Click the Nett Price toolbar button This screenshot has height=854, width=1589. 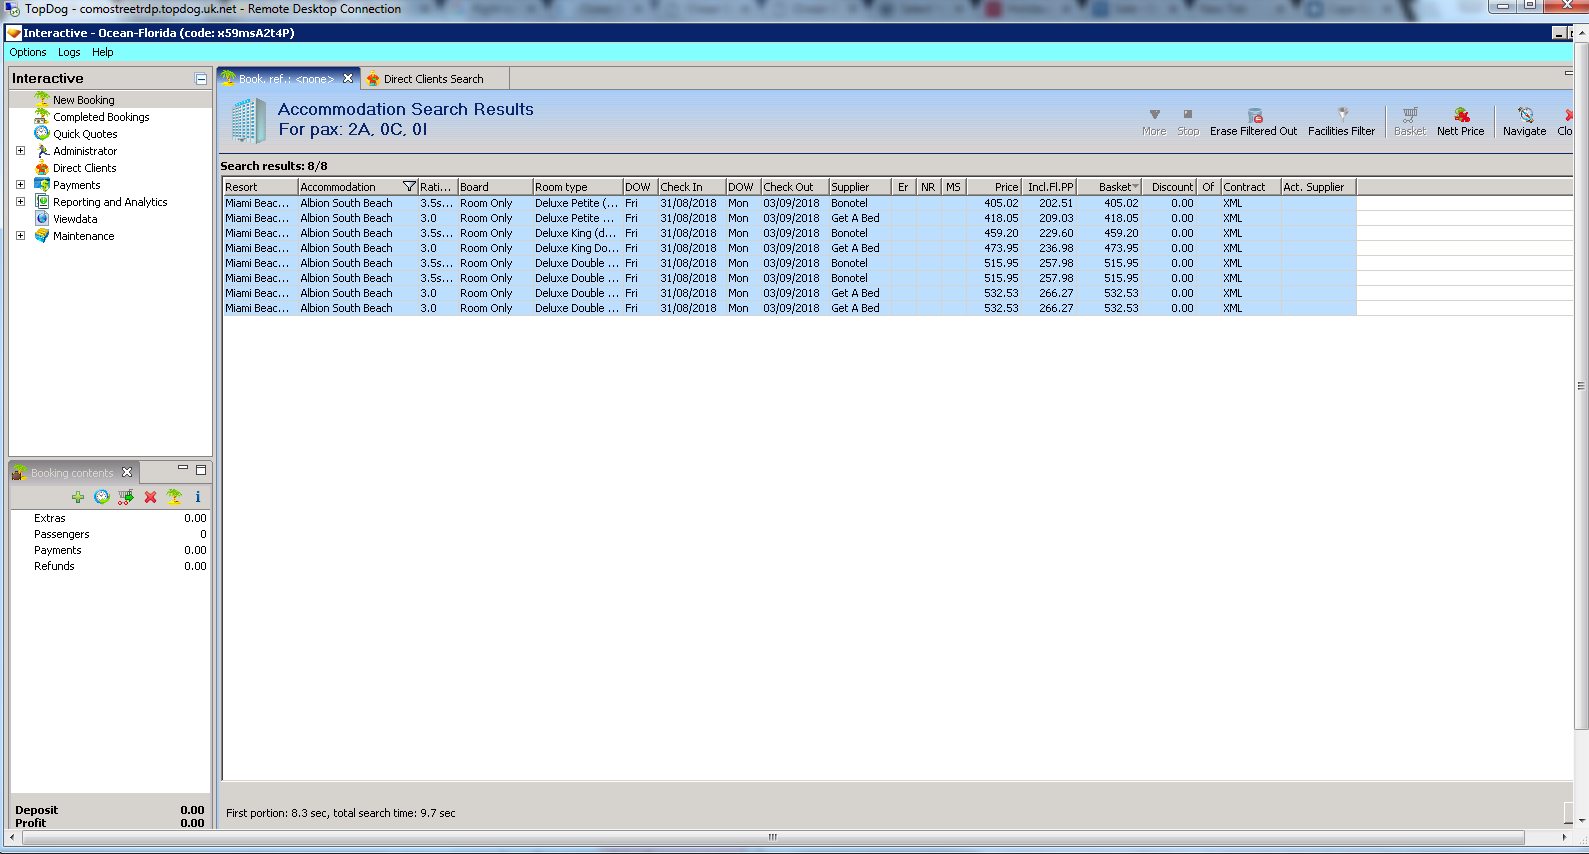tap(1460, 122)
